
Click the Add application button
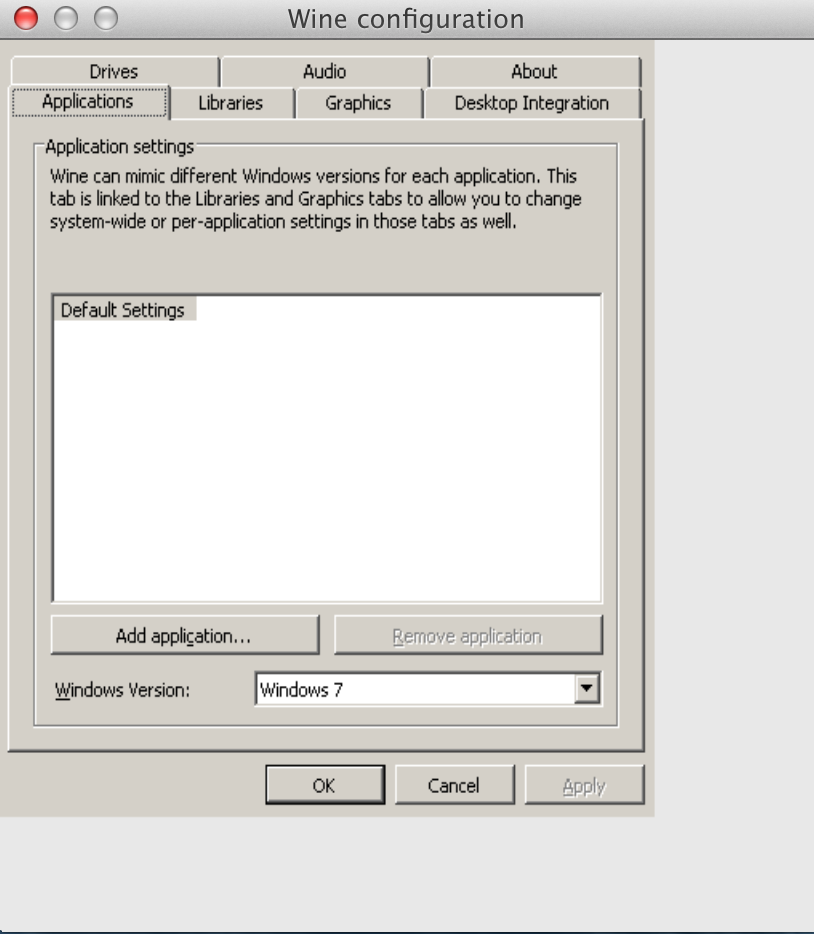[184, 636]
